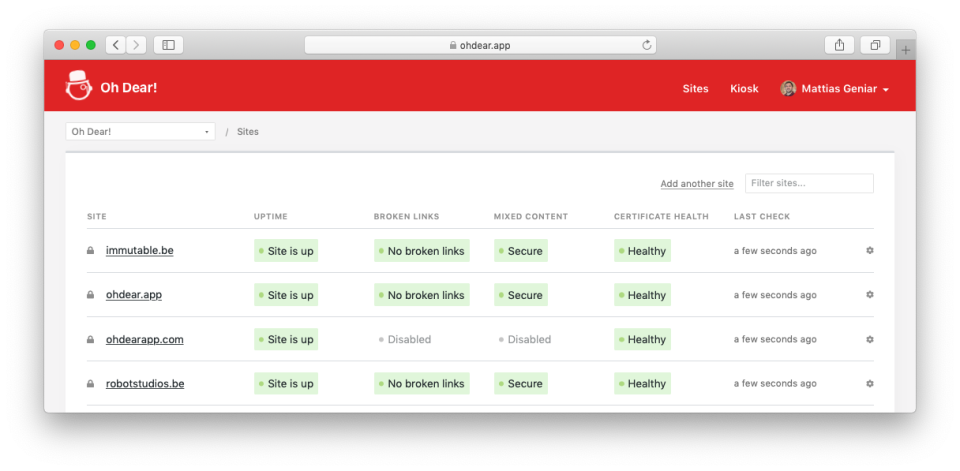Image resolution: width=960 pixels, height=471 pixels.
Task: Click Disabled broken links status for ohdearapp.com
Action: (405, 339)
